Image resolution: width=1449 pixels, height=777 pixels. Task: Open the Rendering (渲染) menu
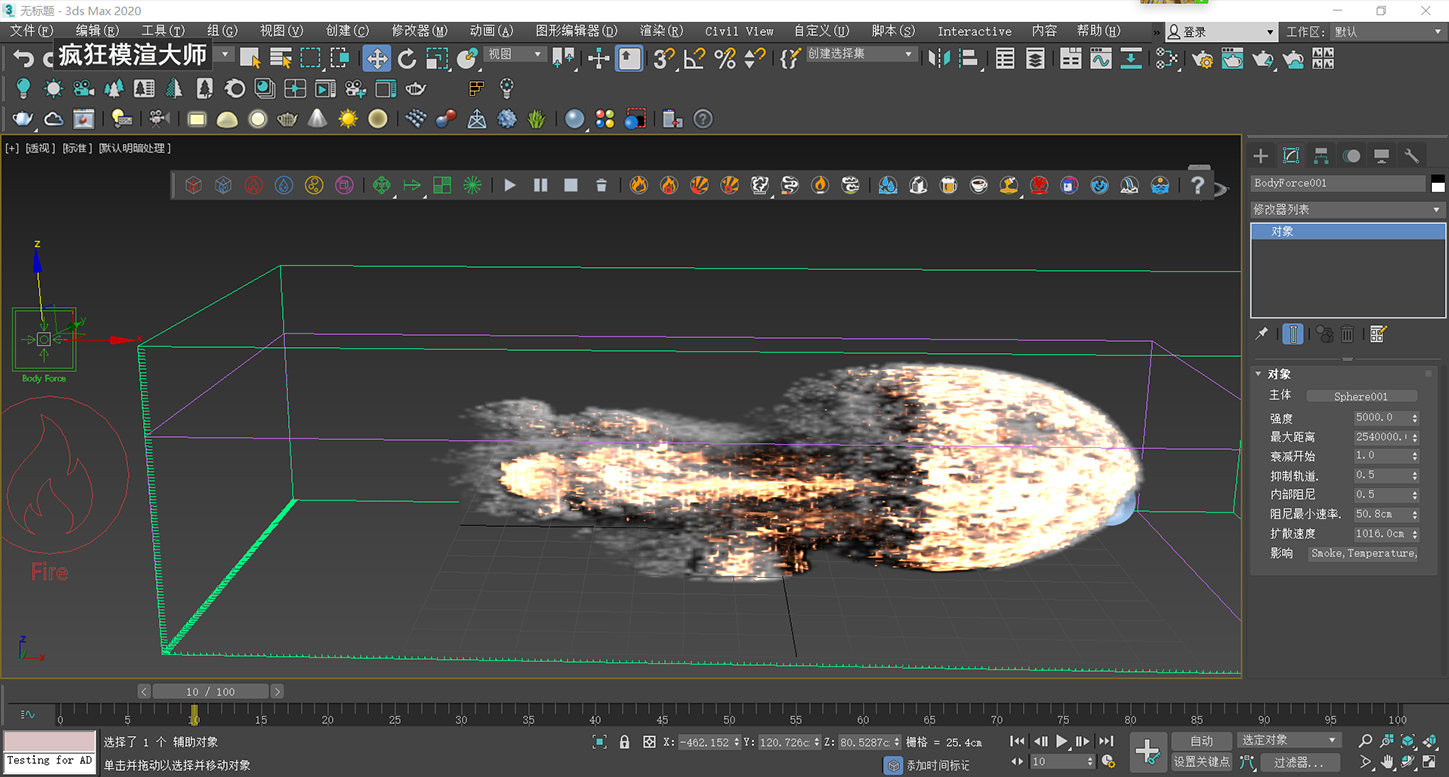(661, 31)
